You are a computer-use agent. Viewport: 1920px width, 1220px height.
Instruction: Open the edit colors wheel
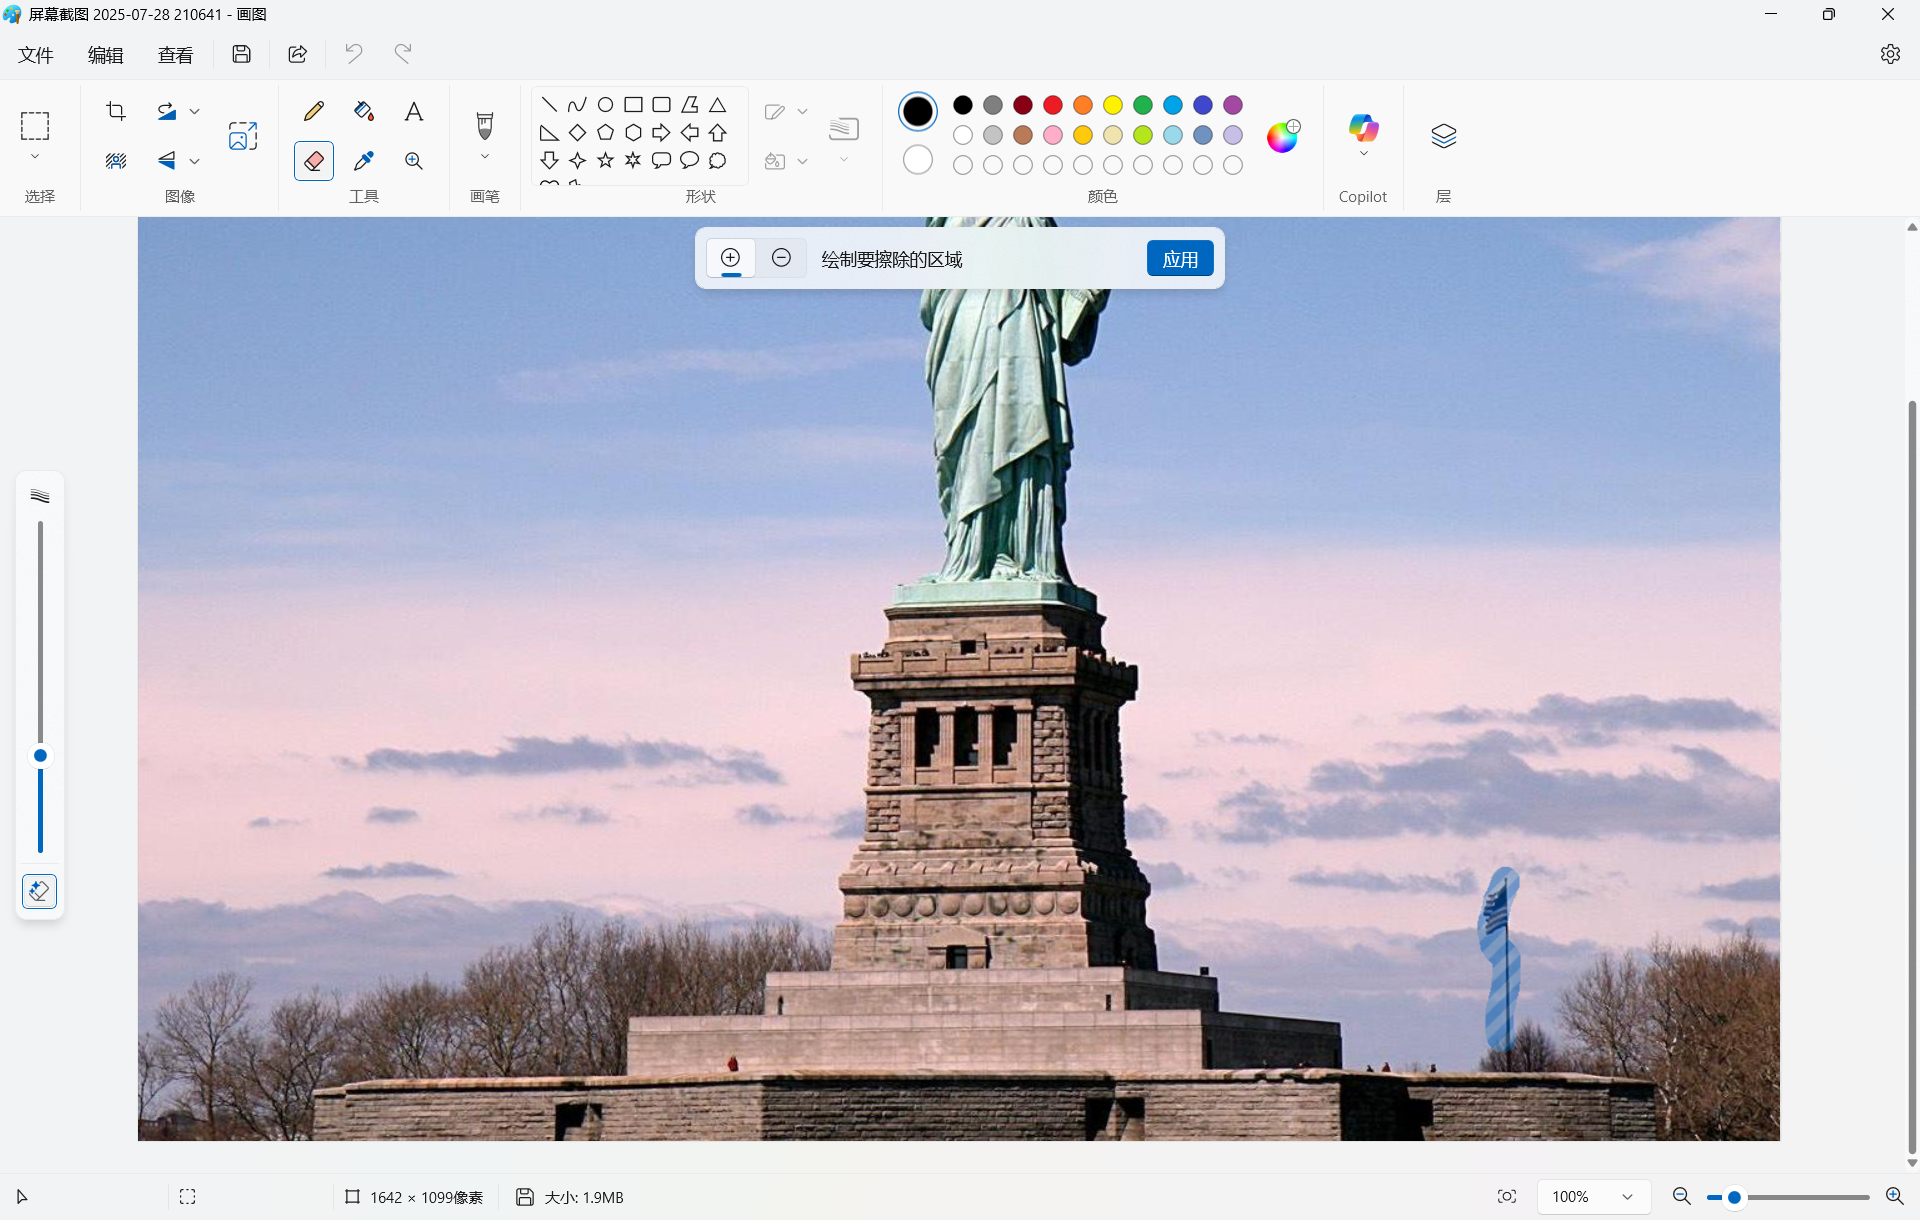[1283, 135]
